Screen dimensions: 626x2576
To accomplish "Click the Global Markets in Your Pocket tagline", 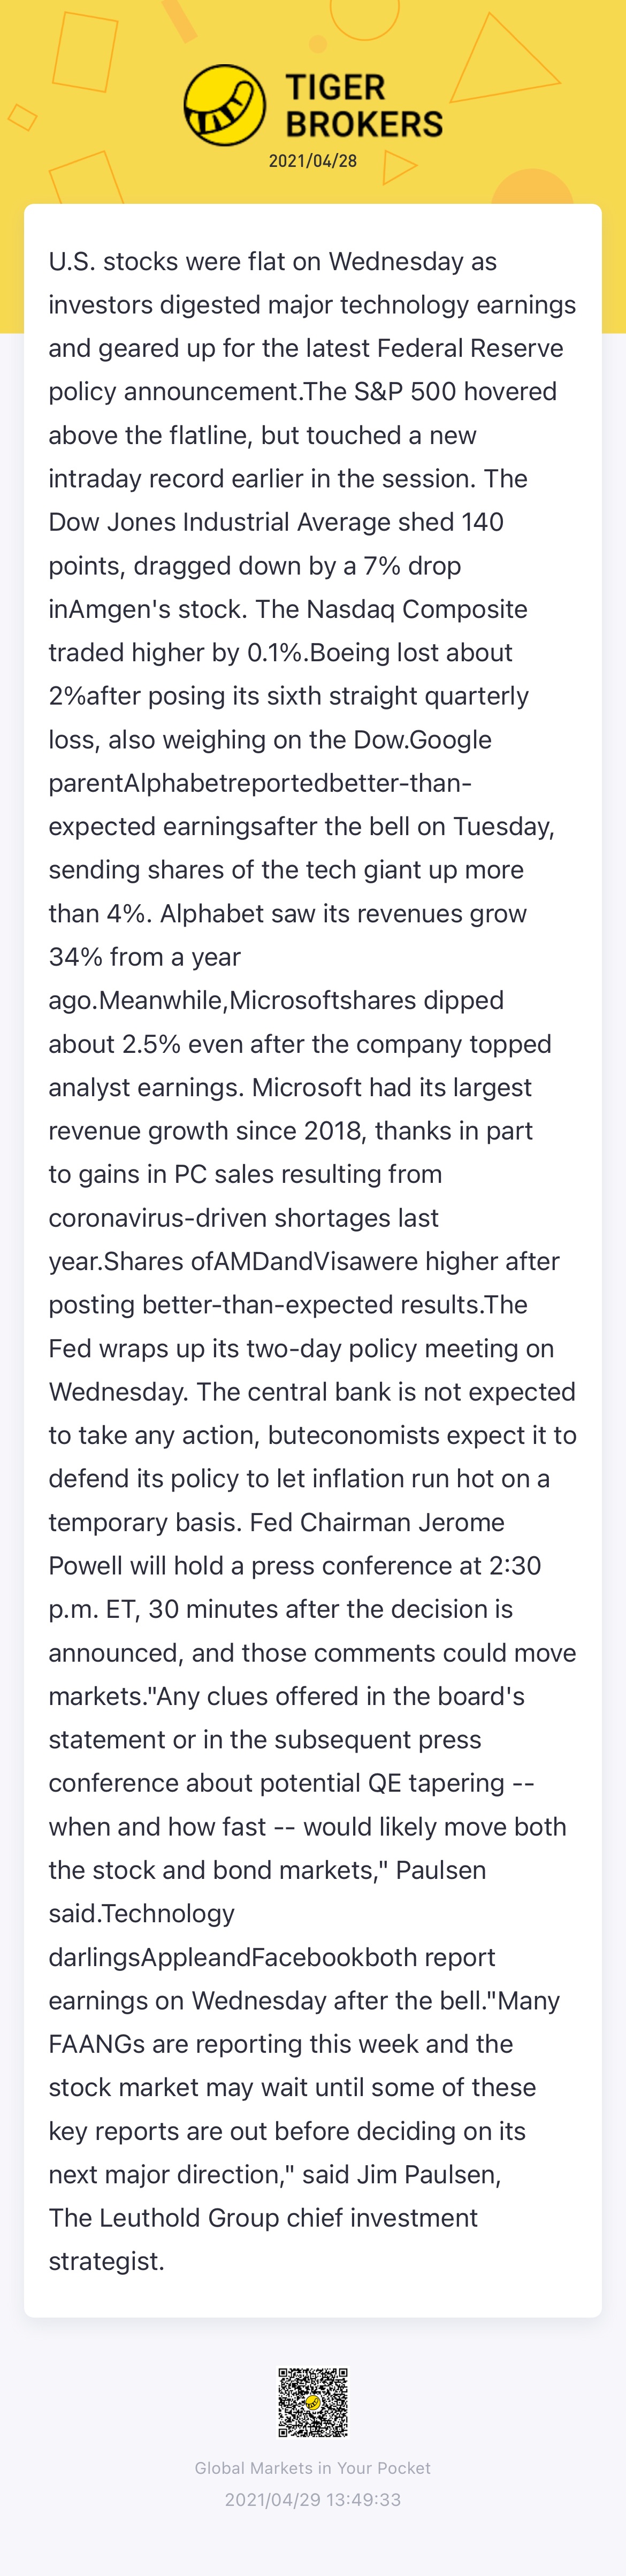I will tap(313, 2468).
